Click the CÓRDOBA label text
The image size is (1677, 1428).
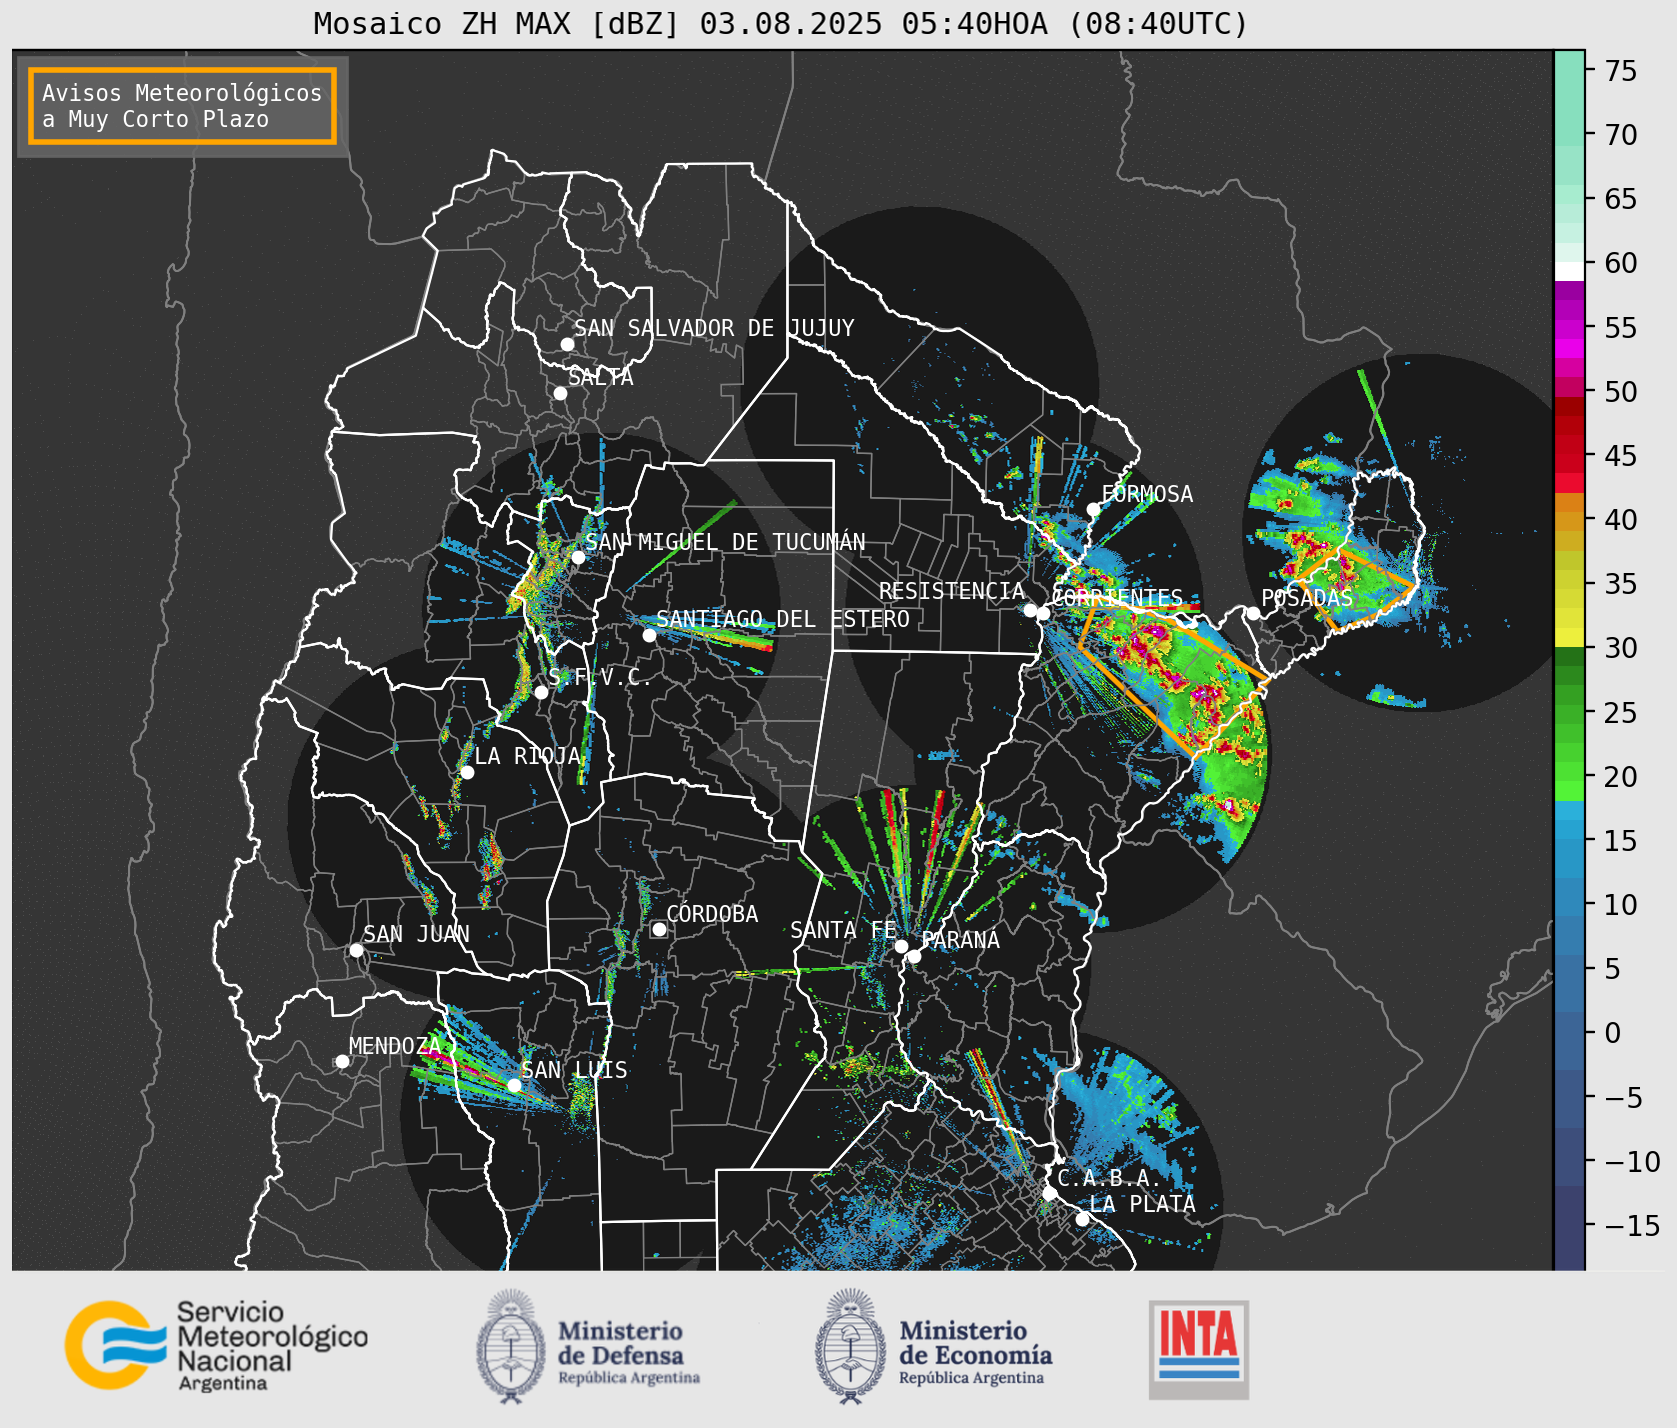coord(712,914)
